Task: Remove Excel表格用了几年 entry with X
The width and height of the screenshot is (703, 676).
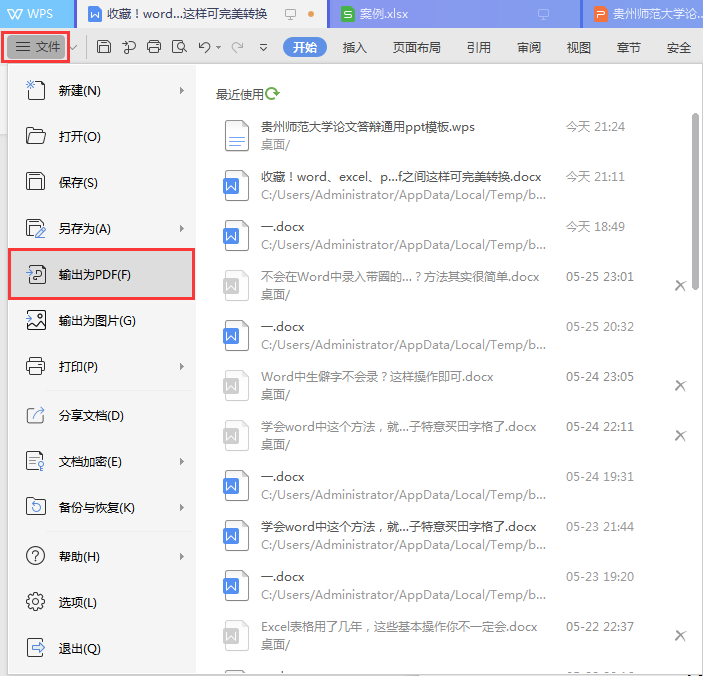Action: coord(680,635)
